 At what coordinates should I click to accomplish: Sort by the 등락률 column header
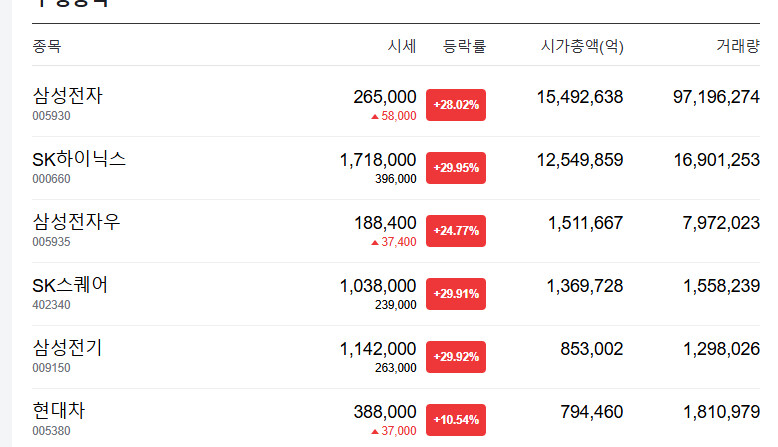click(464, 46)
